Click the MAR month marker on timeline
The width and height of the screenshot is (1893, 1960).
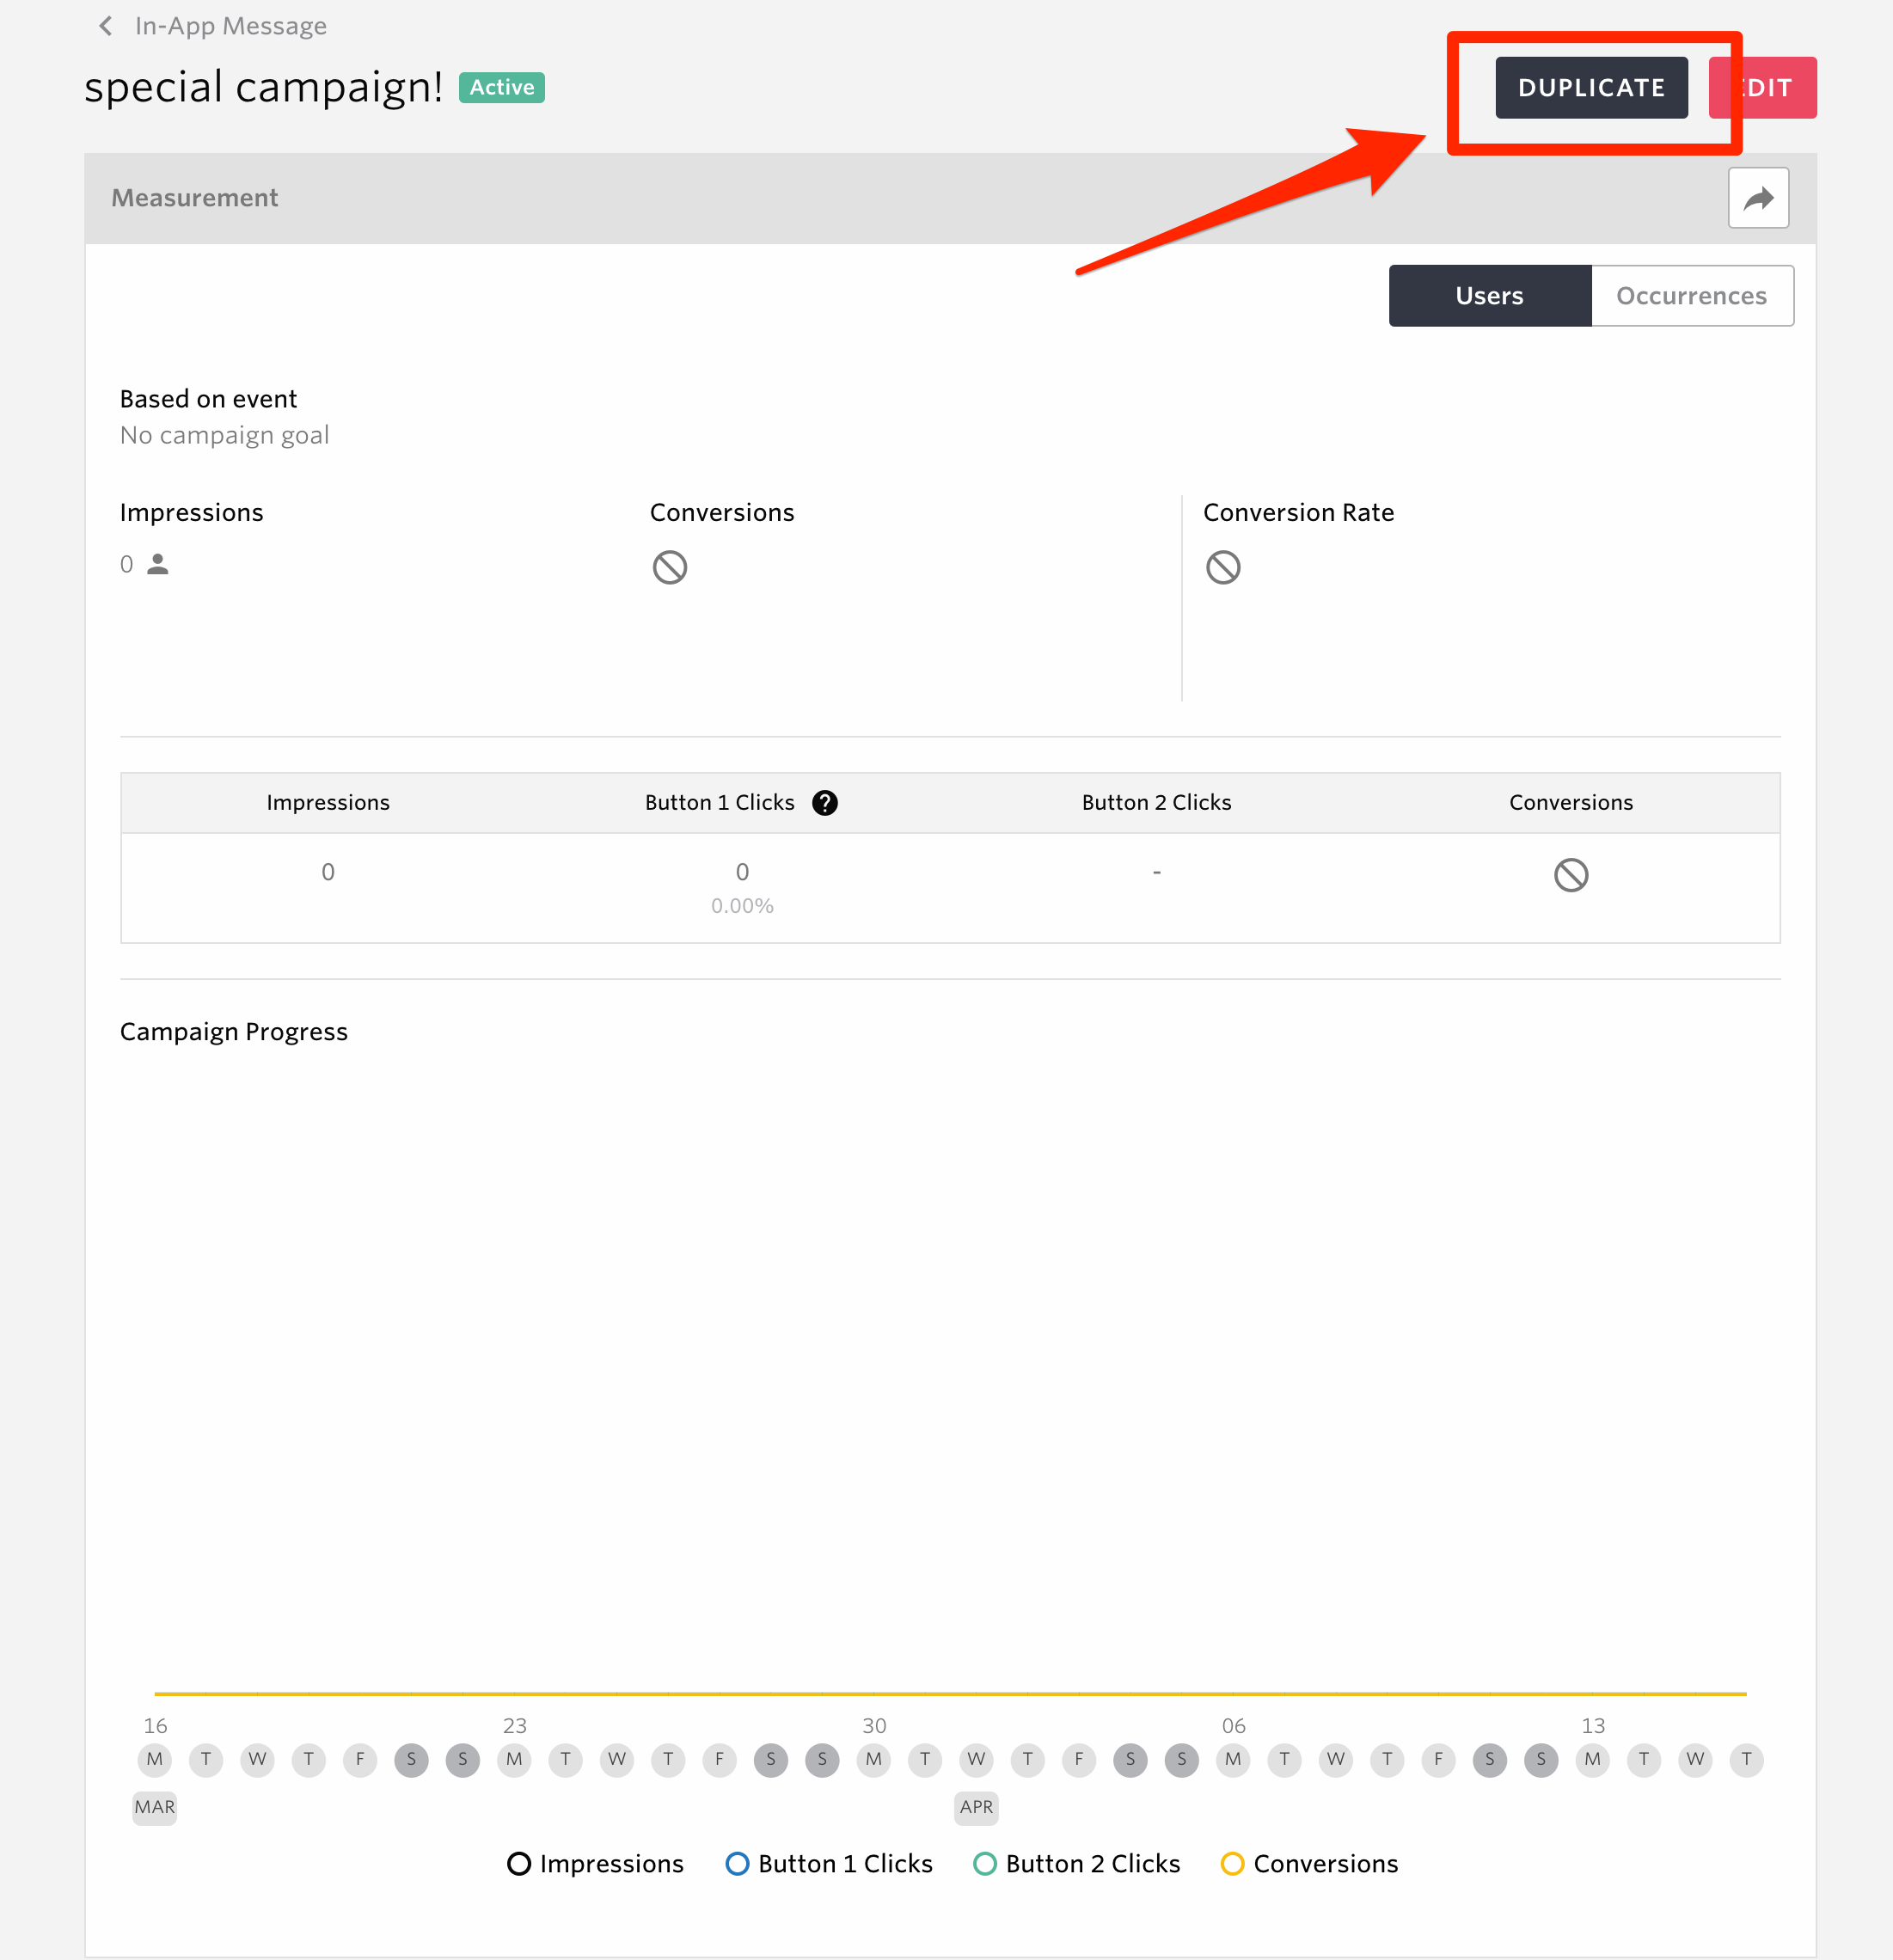[155, 1807]
